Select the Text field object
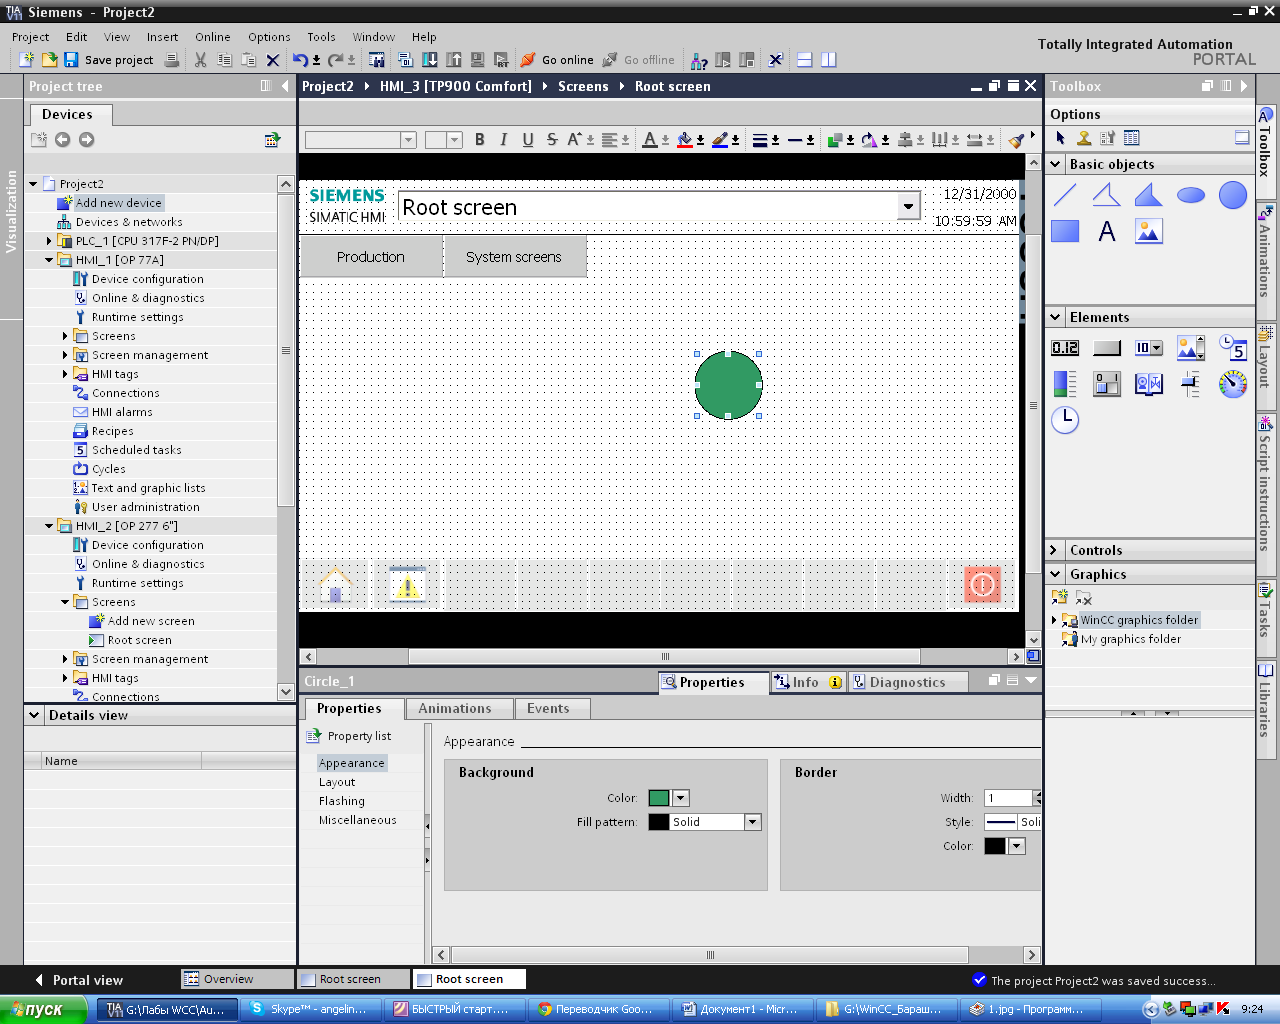This screenshot has height=1024, width=1280. [x=1107, y=232]
